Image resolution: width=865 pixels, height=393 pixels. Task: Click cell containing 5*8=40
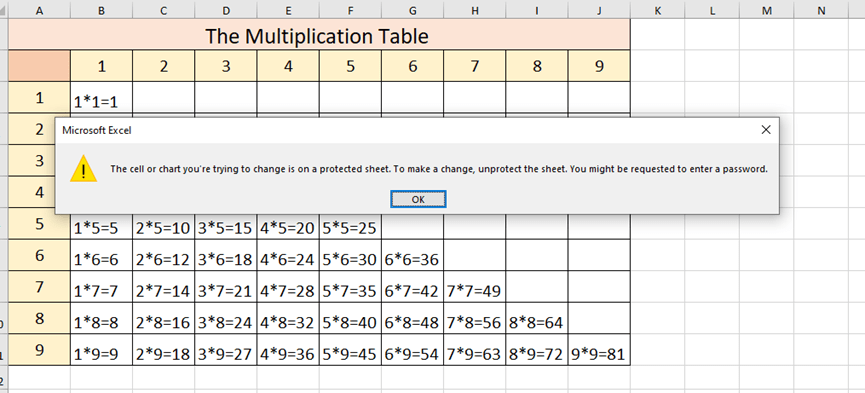click(x=350, y=318)
